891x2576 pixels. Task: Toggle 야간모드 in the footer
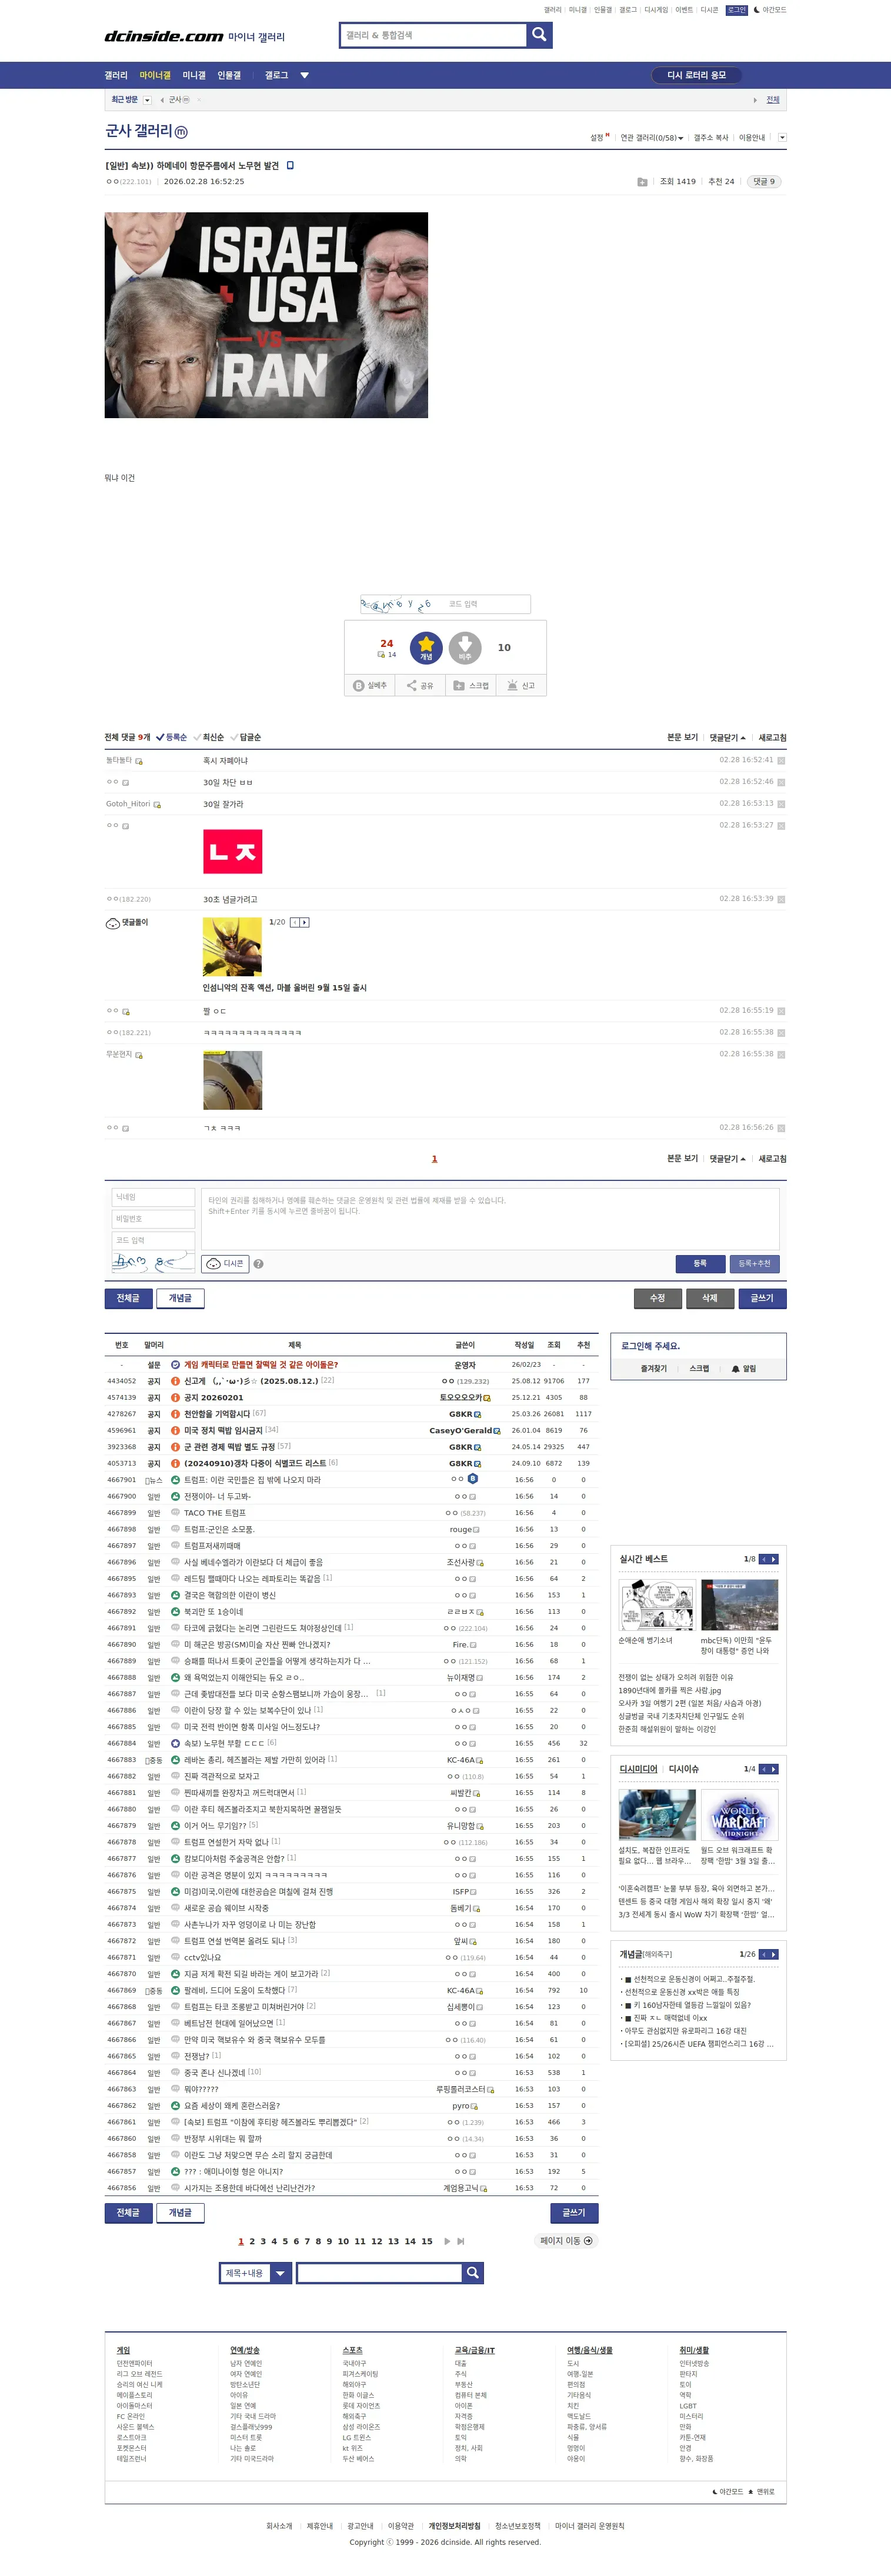(x=728, y=2491)
